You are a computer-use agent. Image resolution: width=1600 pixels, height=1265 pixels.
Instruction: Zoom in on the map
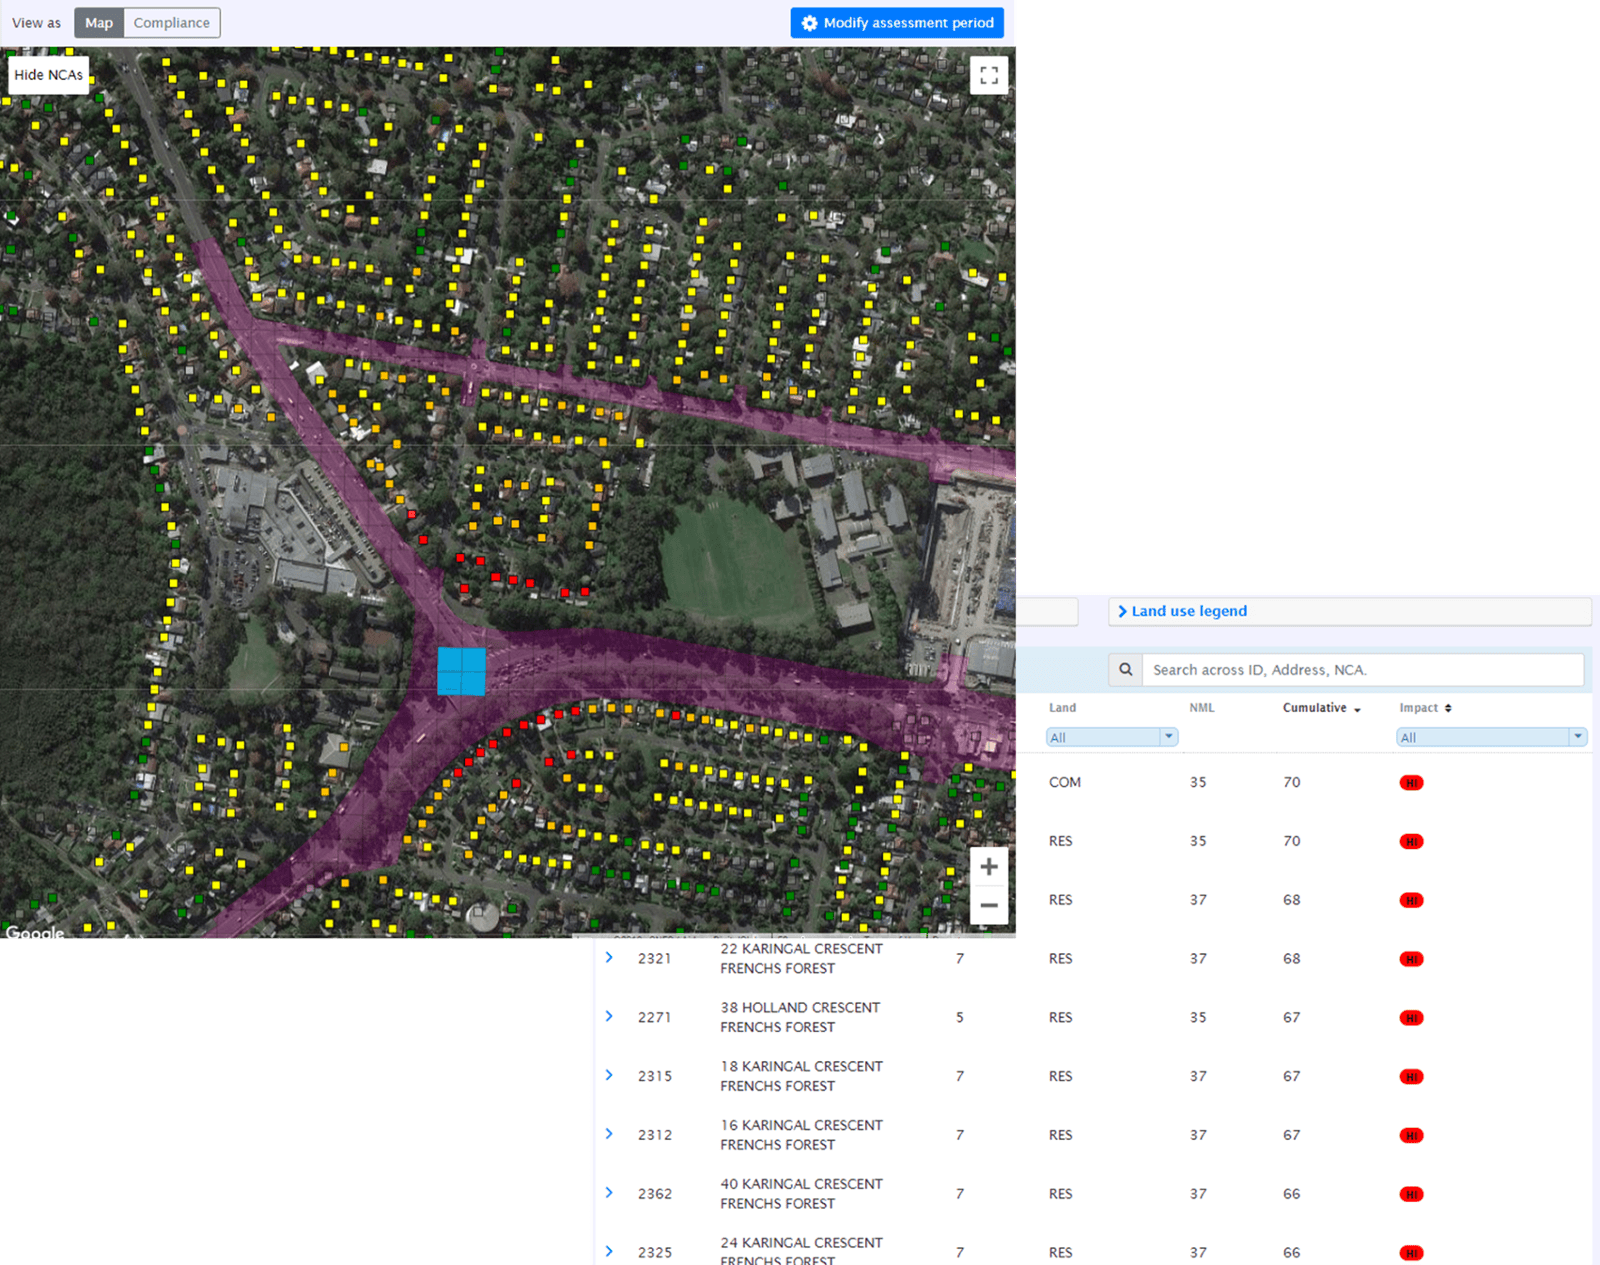pyautogui.click(x=988, y=867)
